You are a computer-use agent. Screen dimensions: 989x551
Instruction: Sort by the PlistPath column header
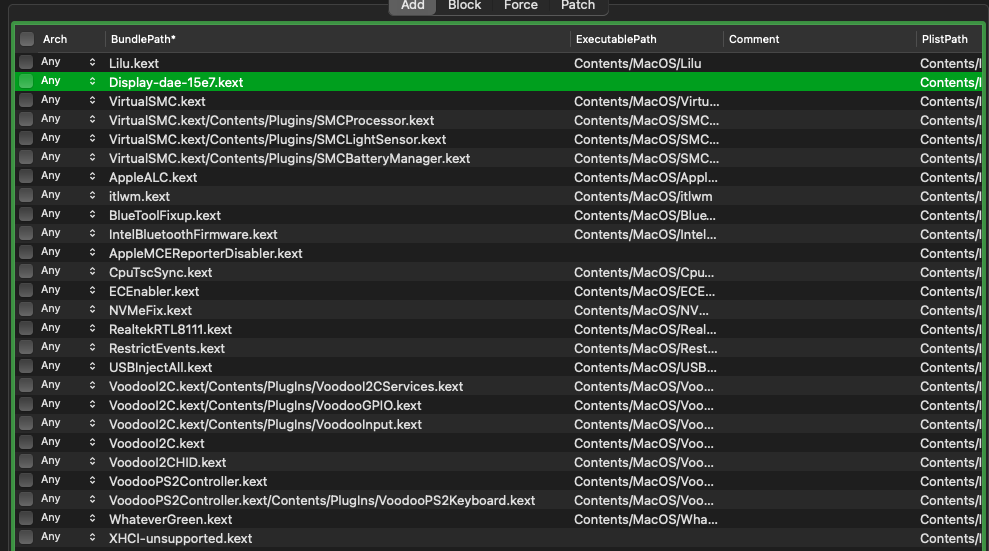coord(944,39)
